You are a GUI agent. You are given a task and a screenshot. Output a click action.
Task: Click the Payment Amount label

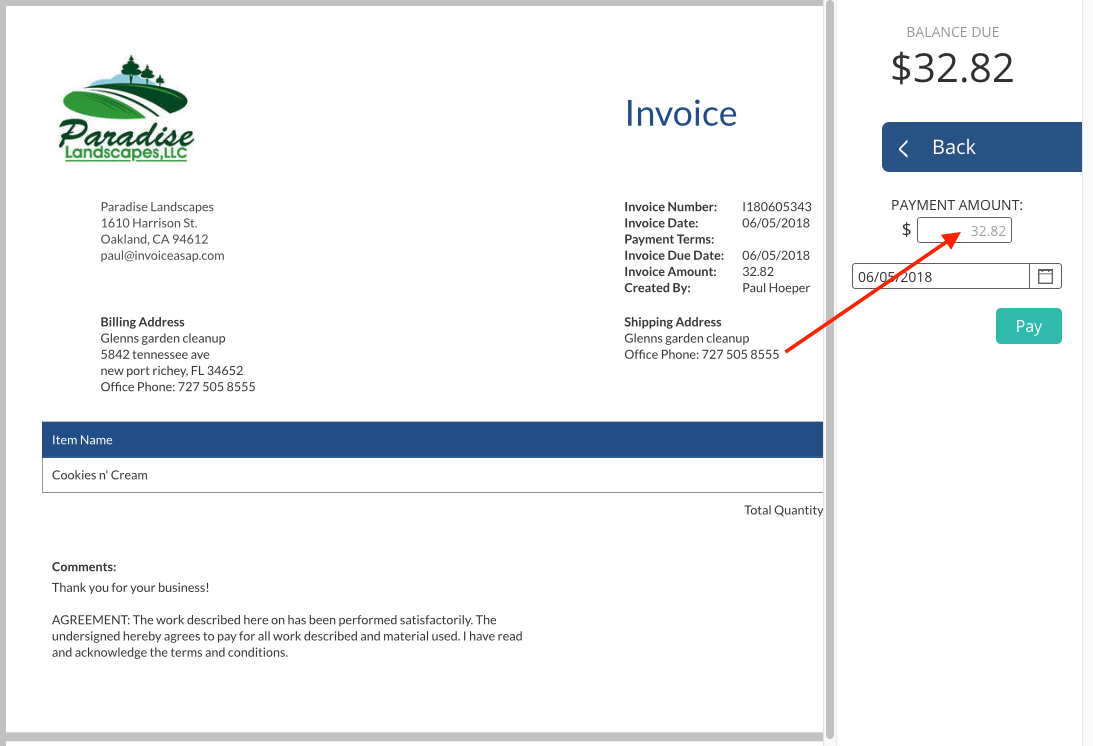956,205
